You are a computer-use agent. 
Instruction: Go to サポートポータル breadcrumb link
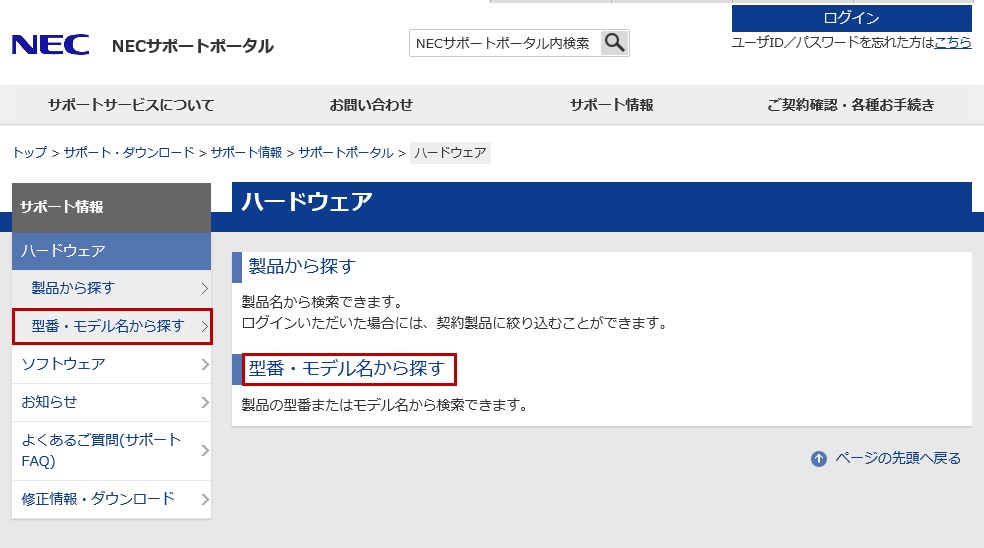(345, 153)
